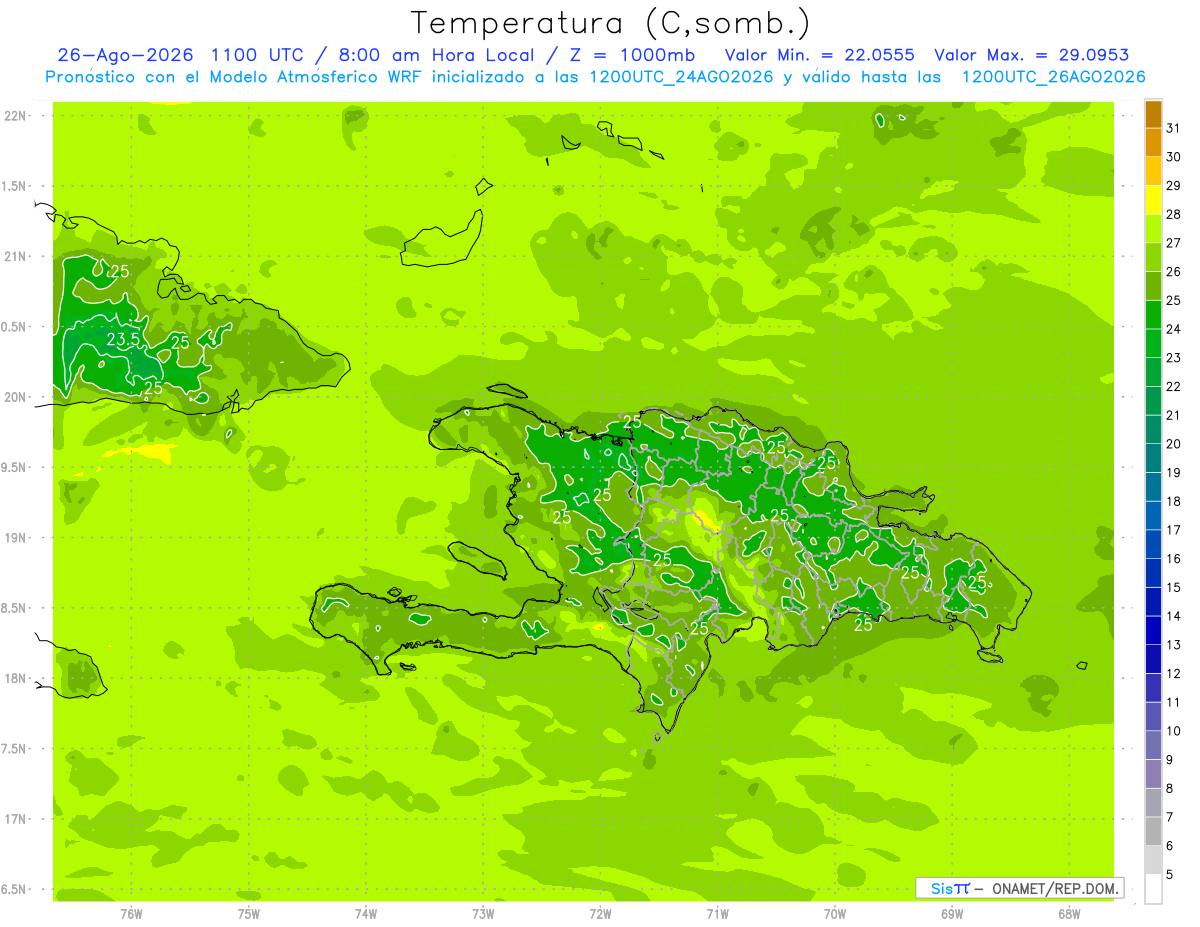The width and height of the screenshot is (1200, 927).
Task: Click the colorbar label "10"
Action: point(1174,731)
